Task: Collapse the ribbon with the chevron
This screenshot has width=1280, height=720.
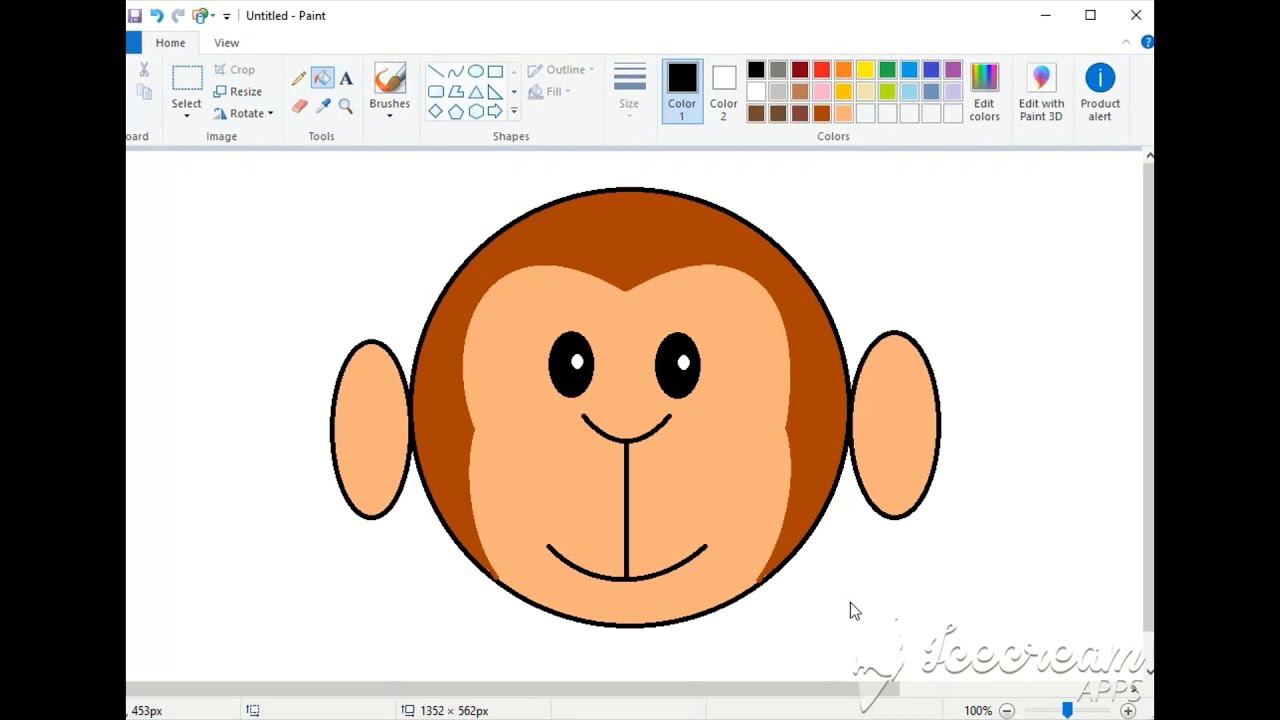Action: pyautogui.click(x=1126, y=42)
